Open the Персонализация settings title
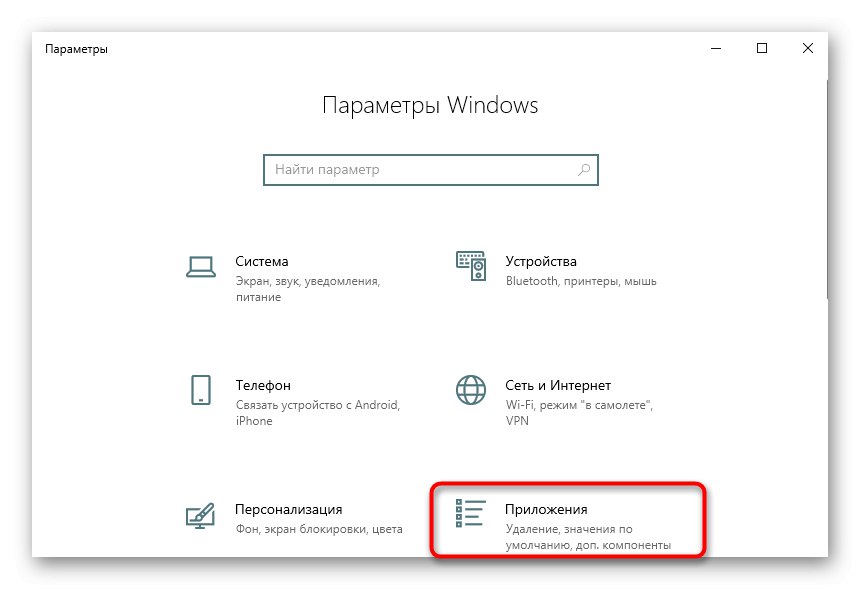Image resolution: width=860 pixels, height=589 pixels. (x=288, y=509)
